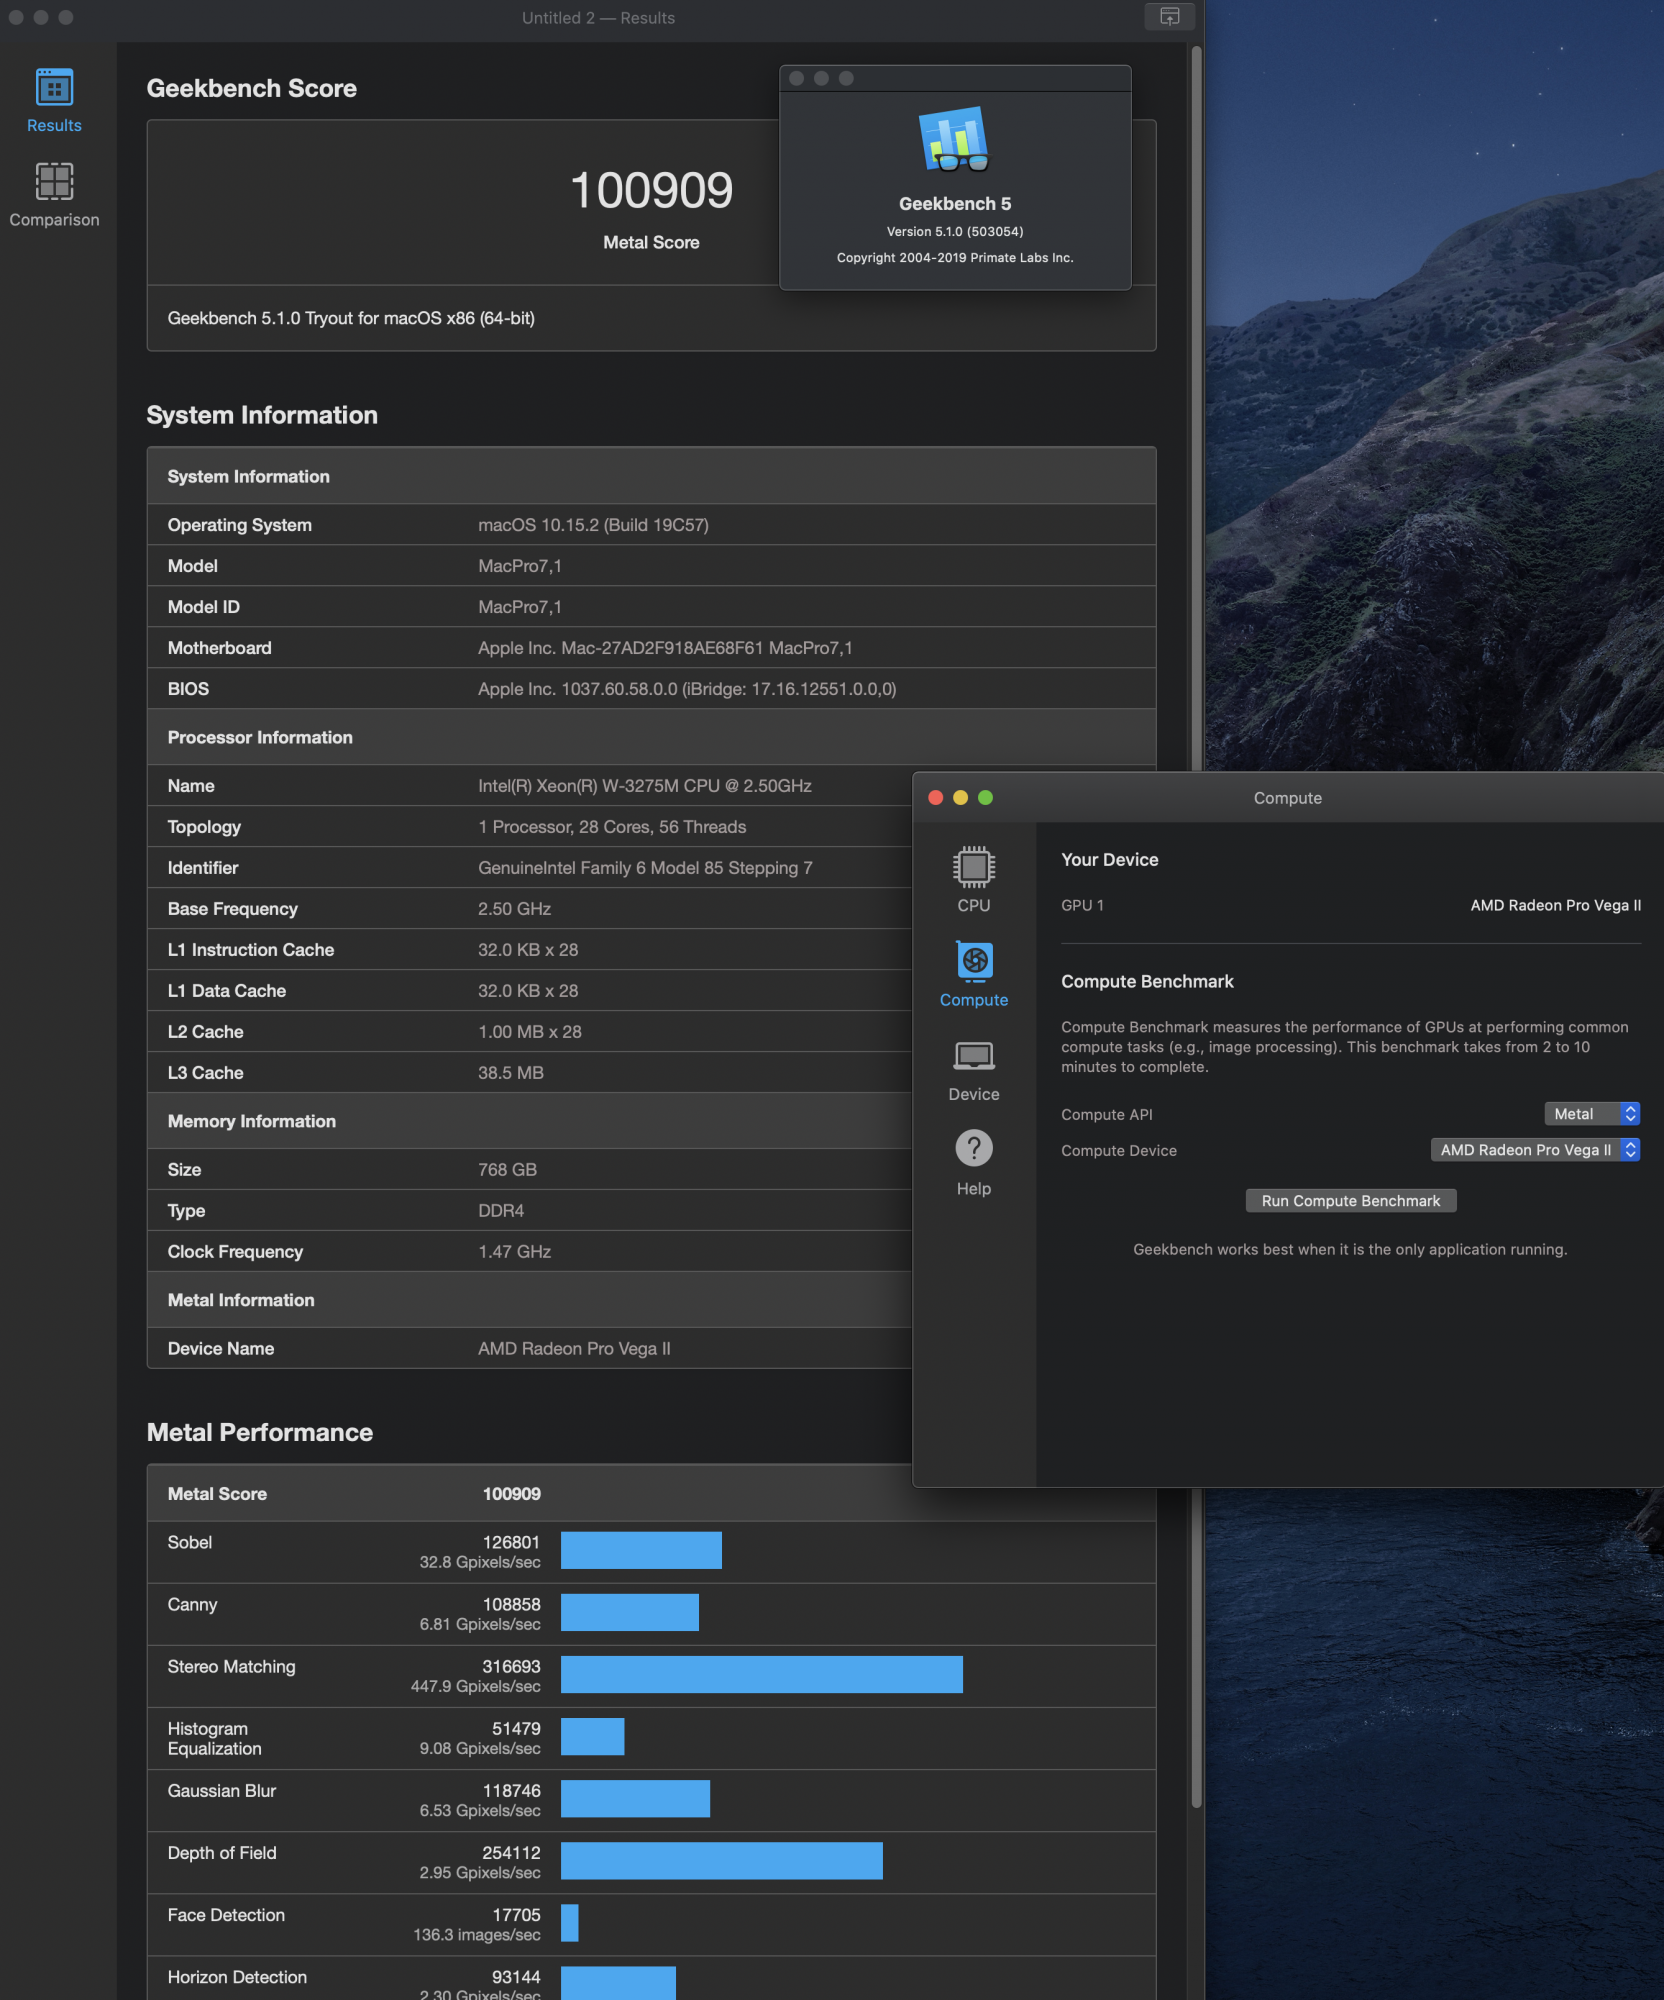
Task: Open Device section in Compute window
Action: pyautogui.click(x=973, y=1070)
